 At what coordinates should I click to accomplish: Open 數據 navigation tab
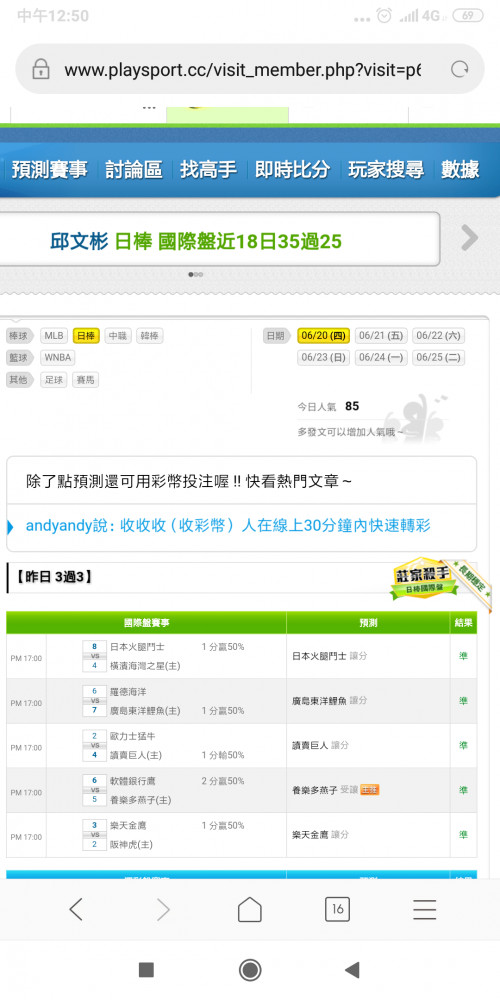(x=460, y=169)
